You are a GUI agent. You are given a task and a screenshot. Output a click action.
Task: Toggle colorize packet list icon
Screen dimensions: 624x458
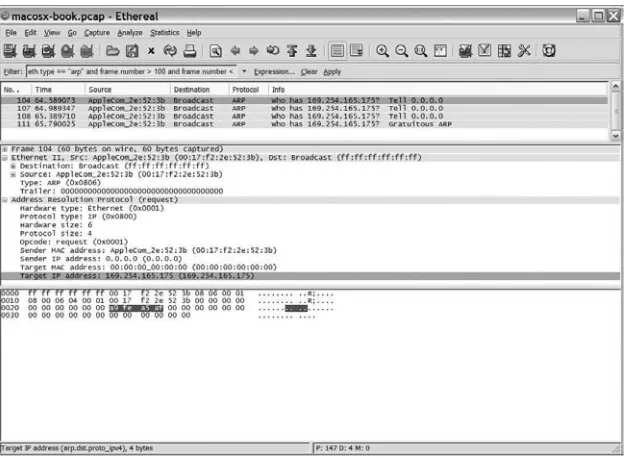337,51
